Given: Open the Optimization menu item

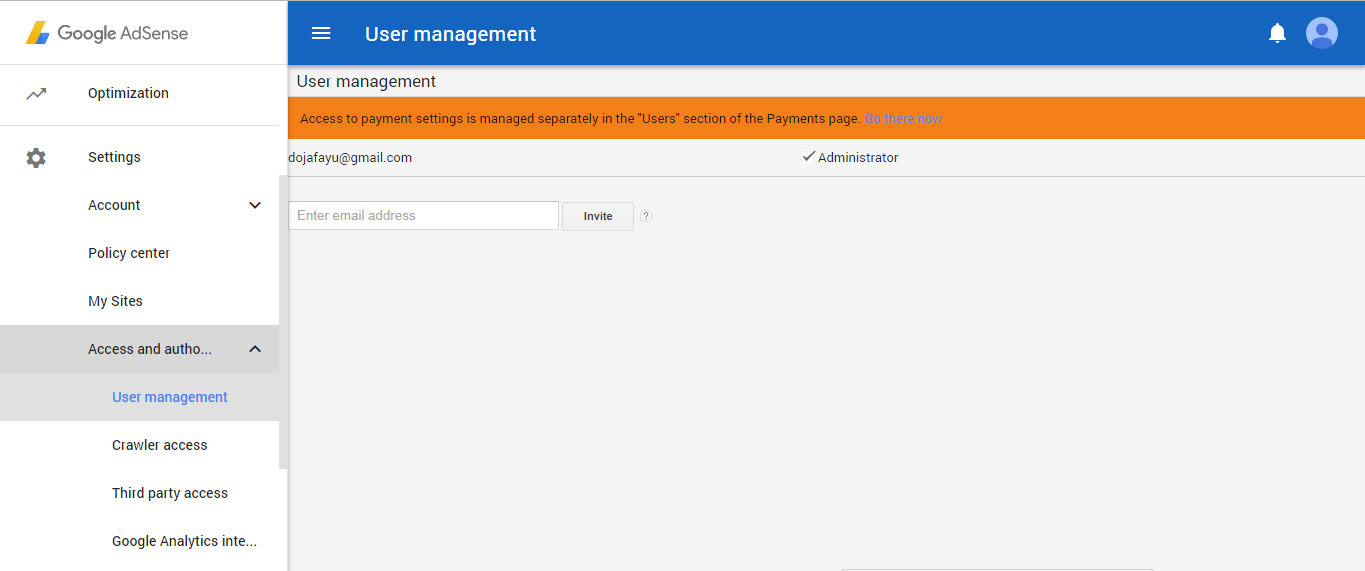Looking at the screenshot, I should point(128,93).
